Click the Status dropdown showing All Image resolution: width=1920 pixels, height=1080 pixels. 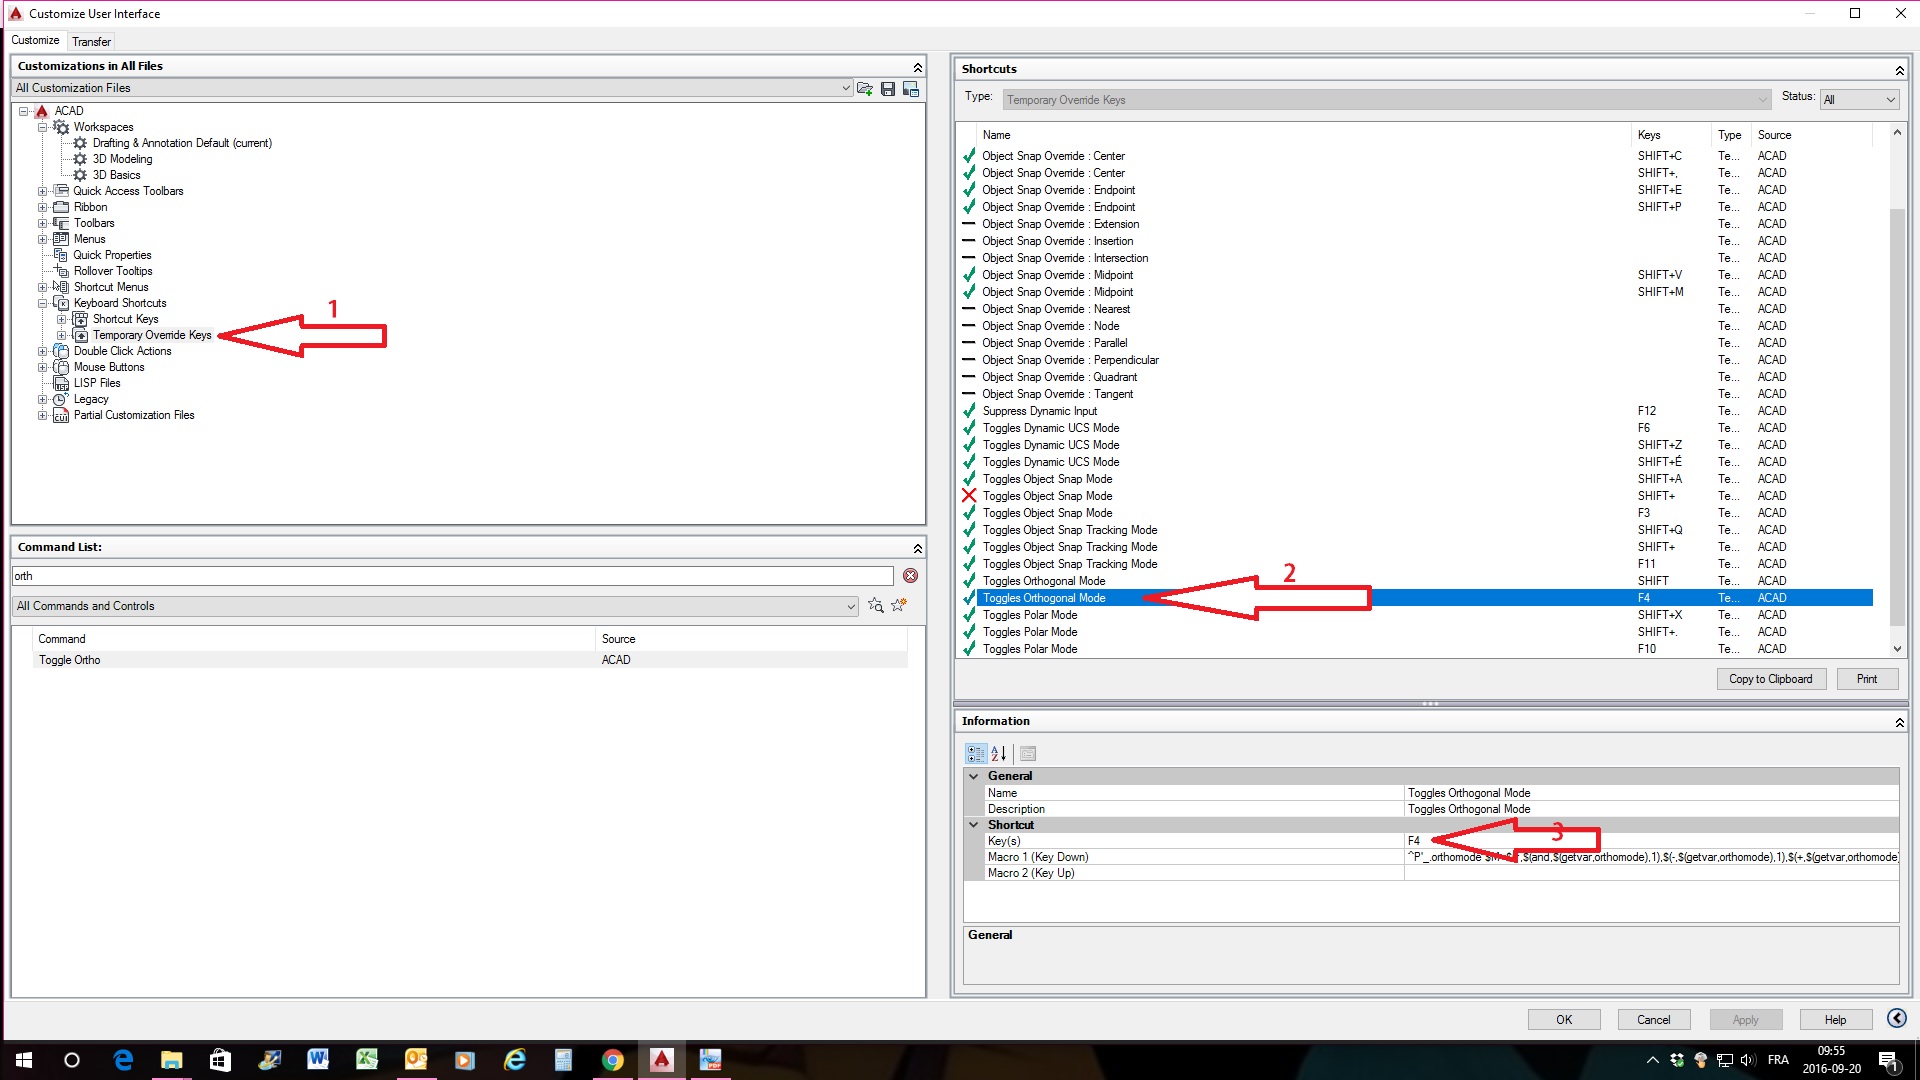point(1859,98)
